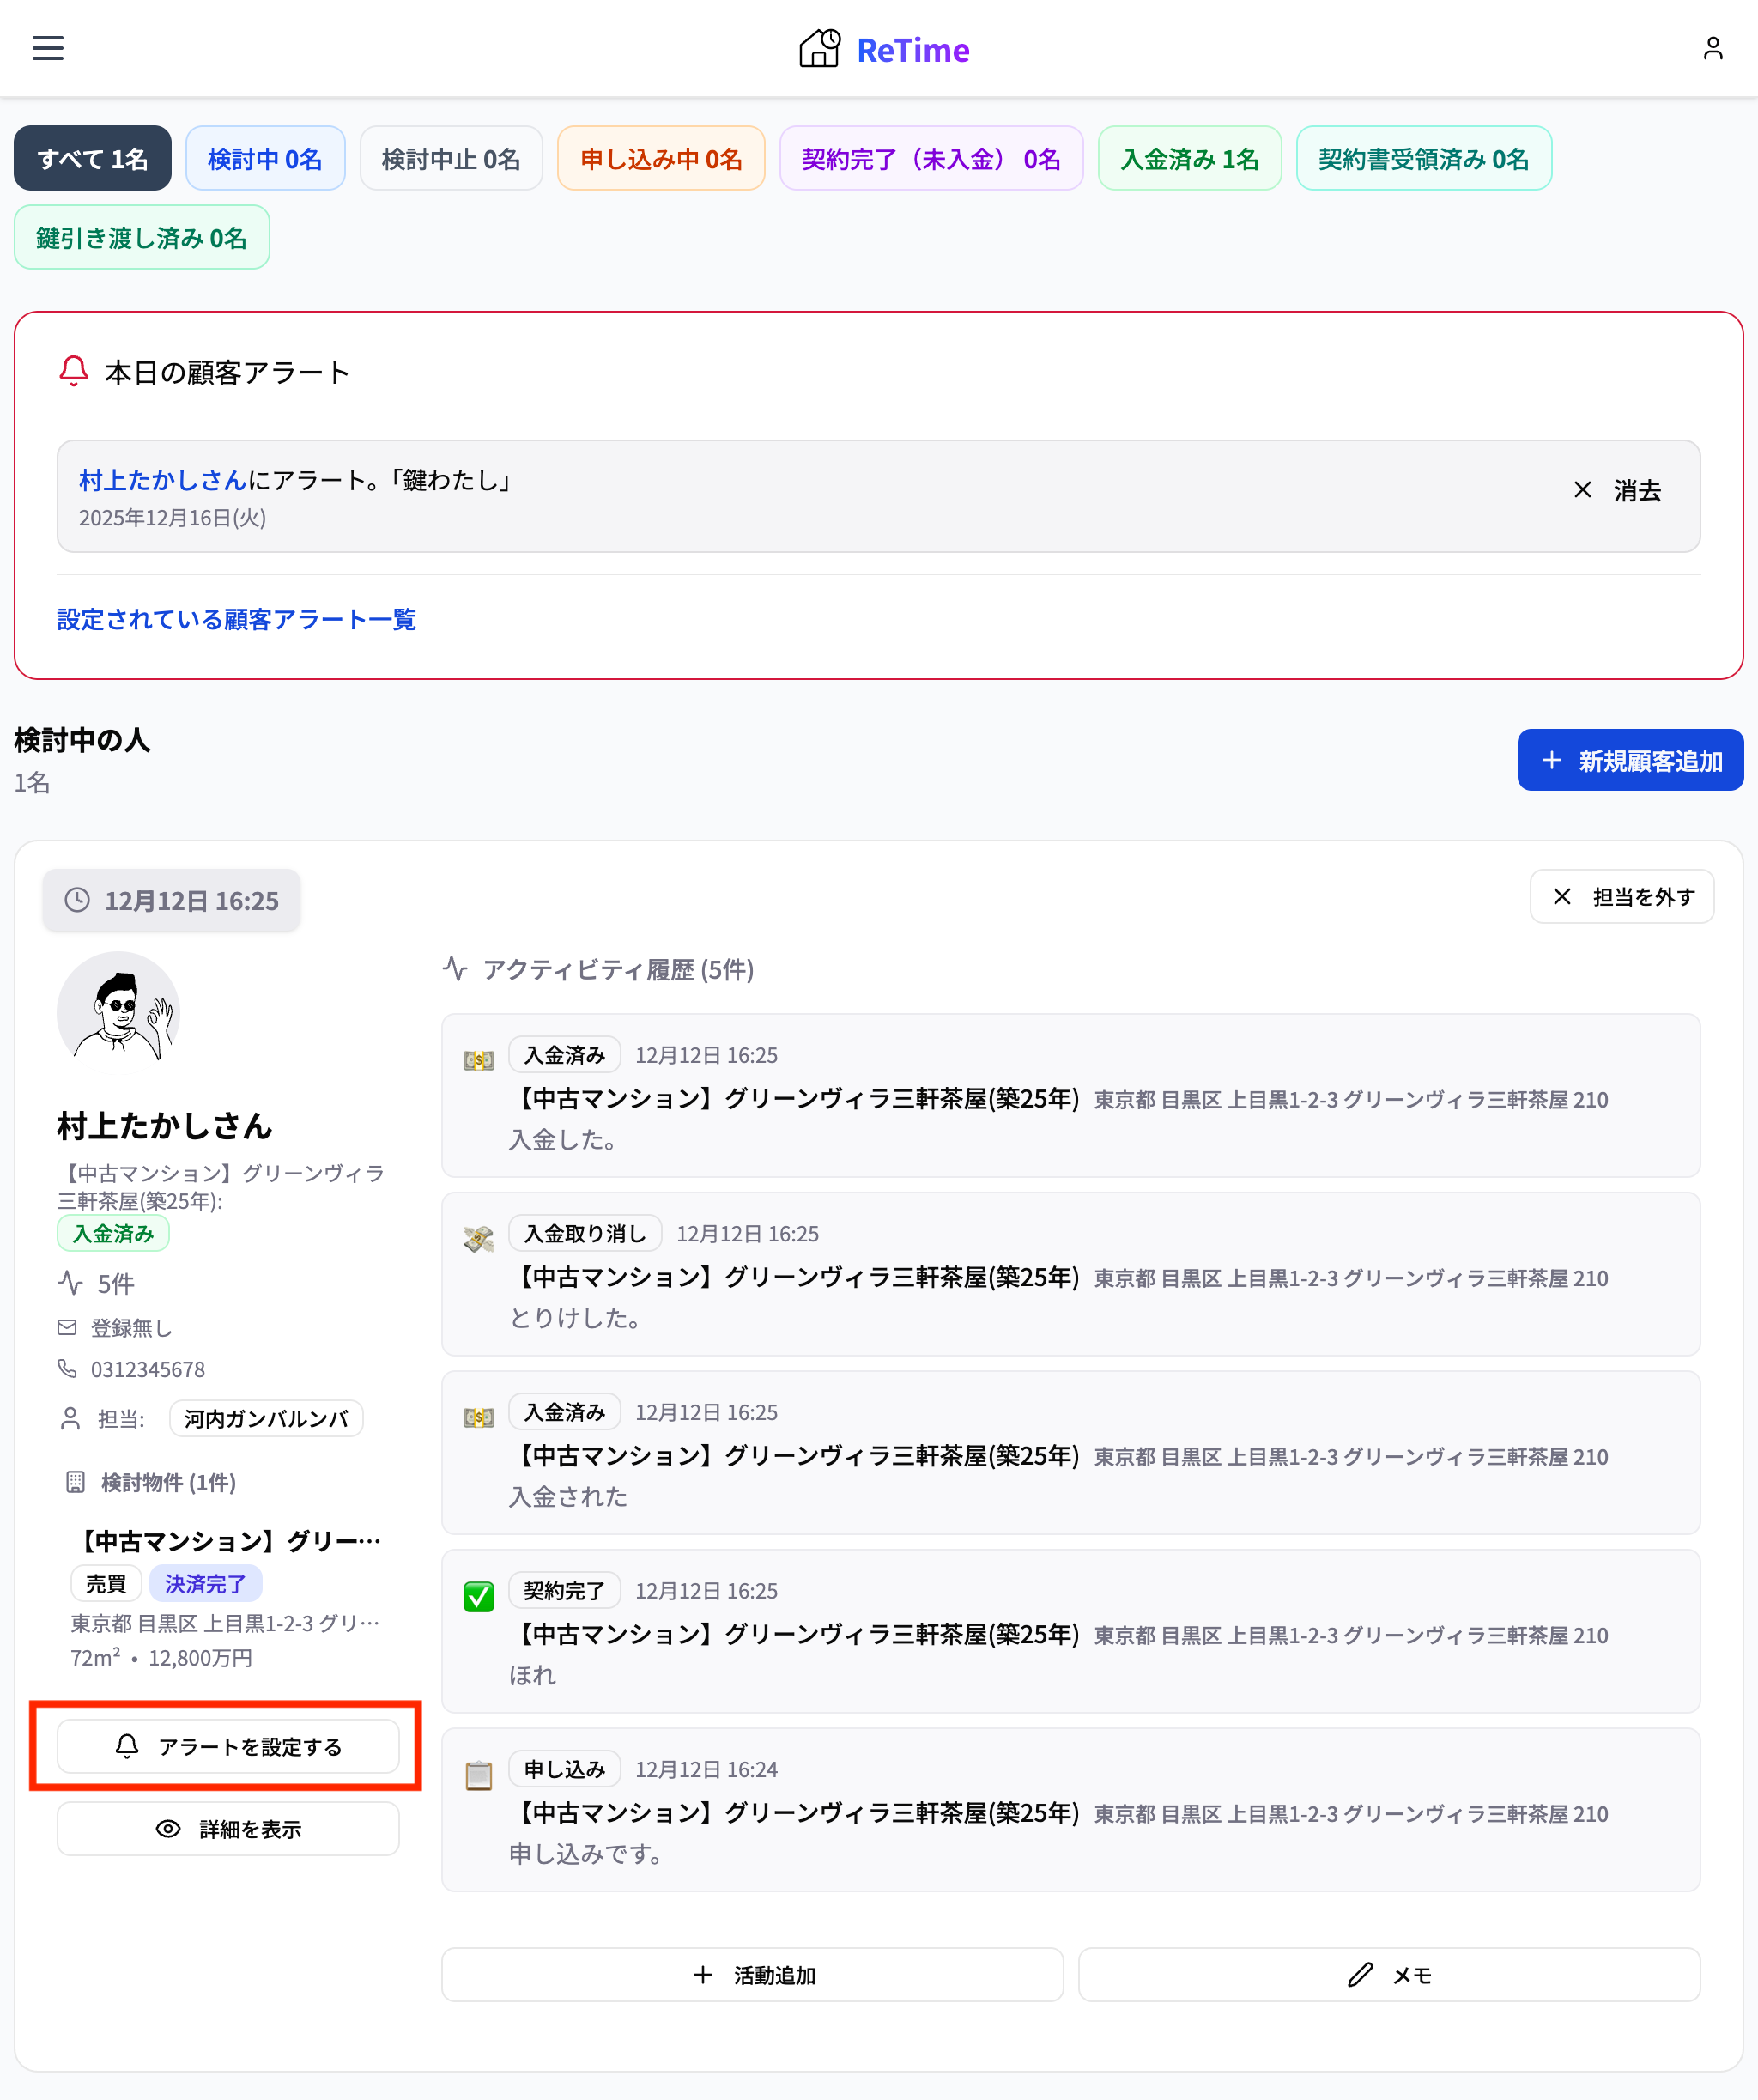Screen dimensions: 1758x2100
Task: Open 設定されている顧客アラート一覧
Action: 236,620
